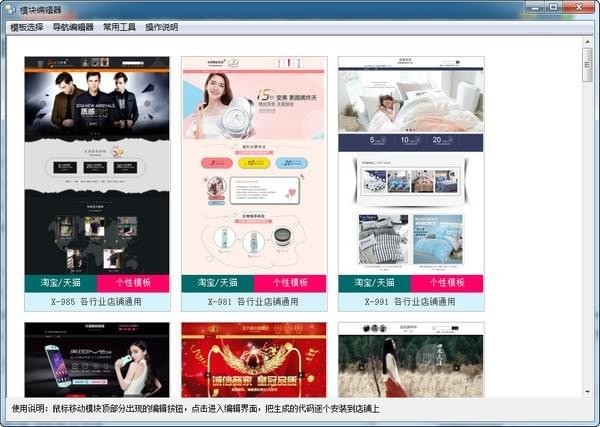Image resolution: width=600 pixels, height=427 pixels.
Task: Pick the smartphone template in second row
Action: 97,360
